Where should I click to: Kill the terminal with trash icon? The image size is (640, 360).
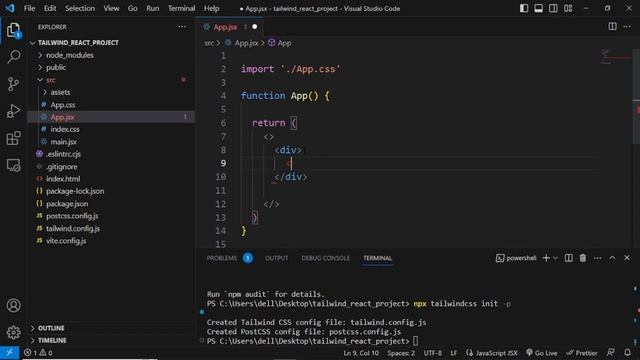point(583,258)
